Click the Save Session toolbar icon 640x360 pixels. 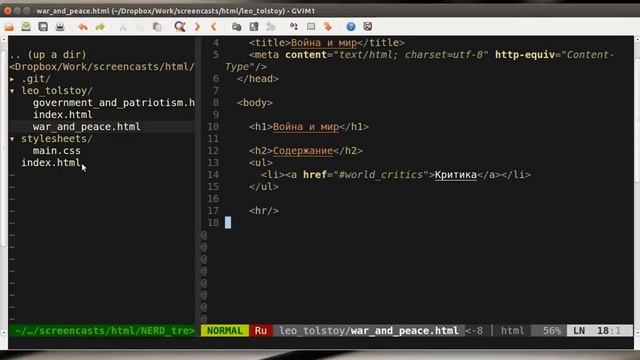click(254, 27)
